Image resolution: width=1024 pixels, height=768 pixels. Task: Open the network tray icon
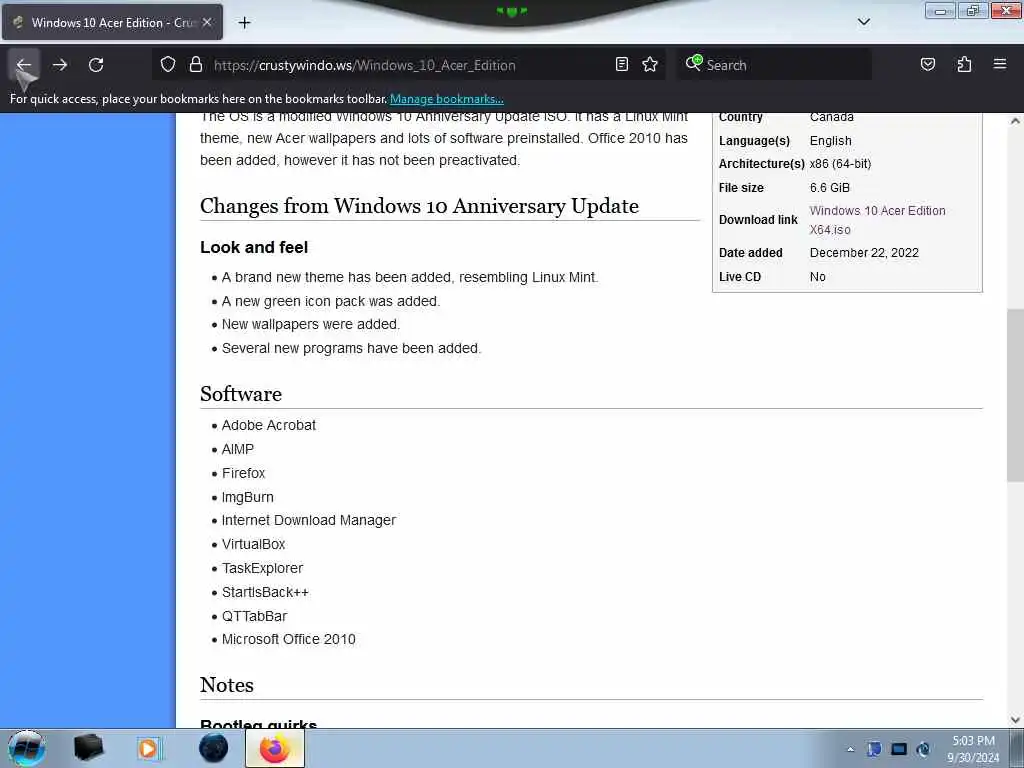coord(923,749)
